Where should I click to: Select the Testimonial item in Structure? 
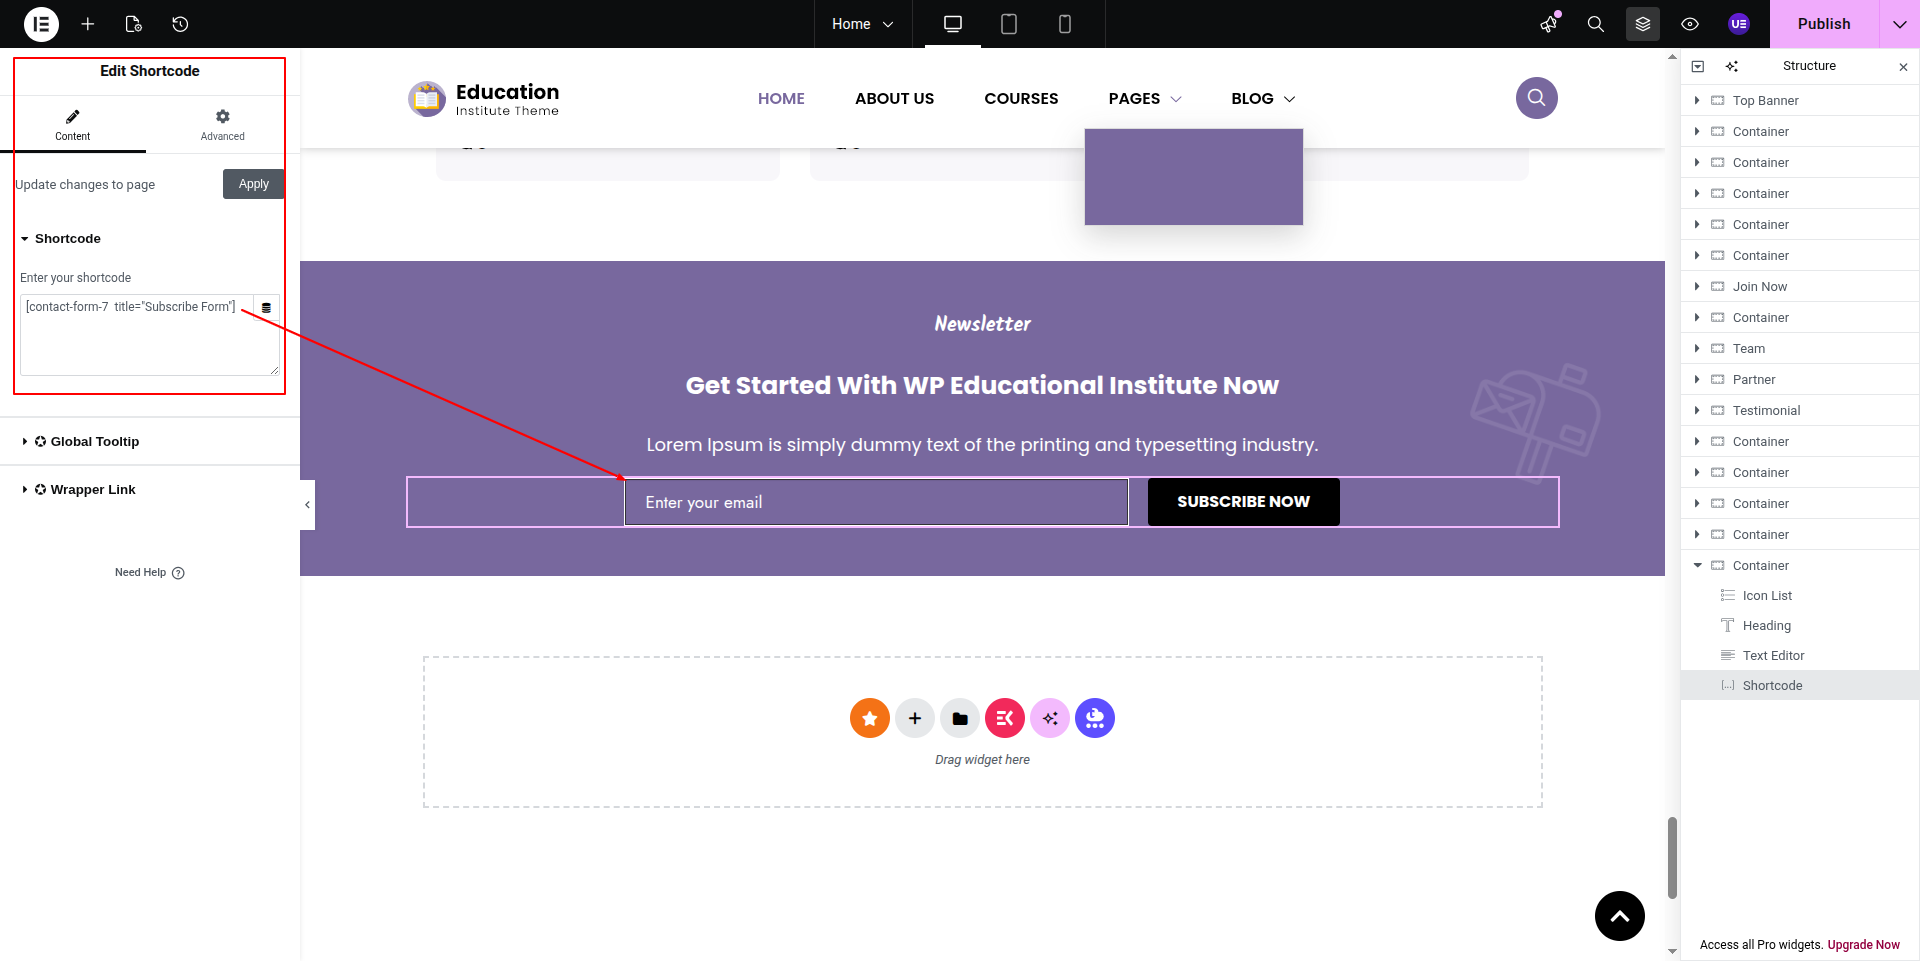(1766, 411)
